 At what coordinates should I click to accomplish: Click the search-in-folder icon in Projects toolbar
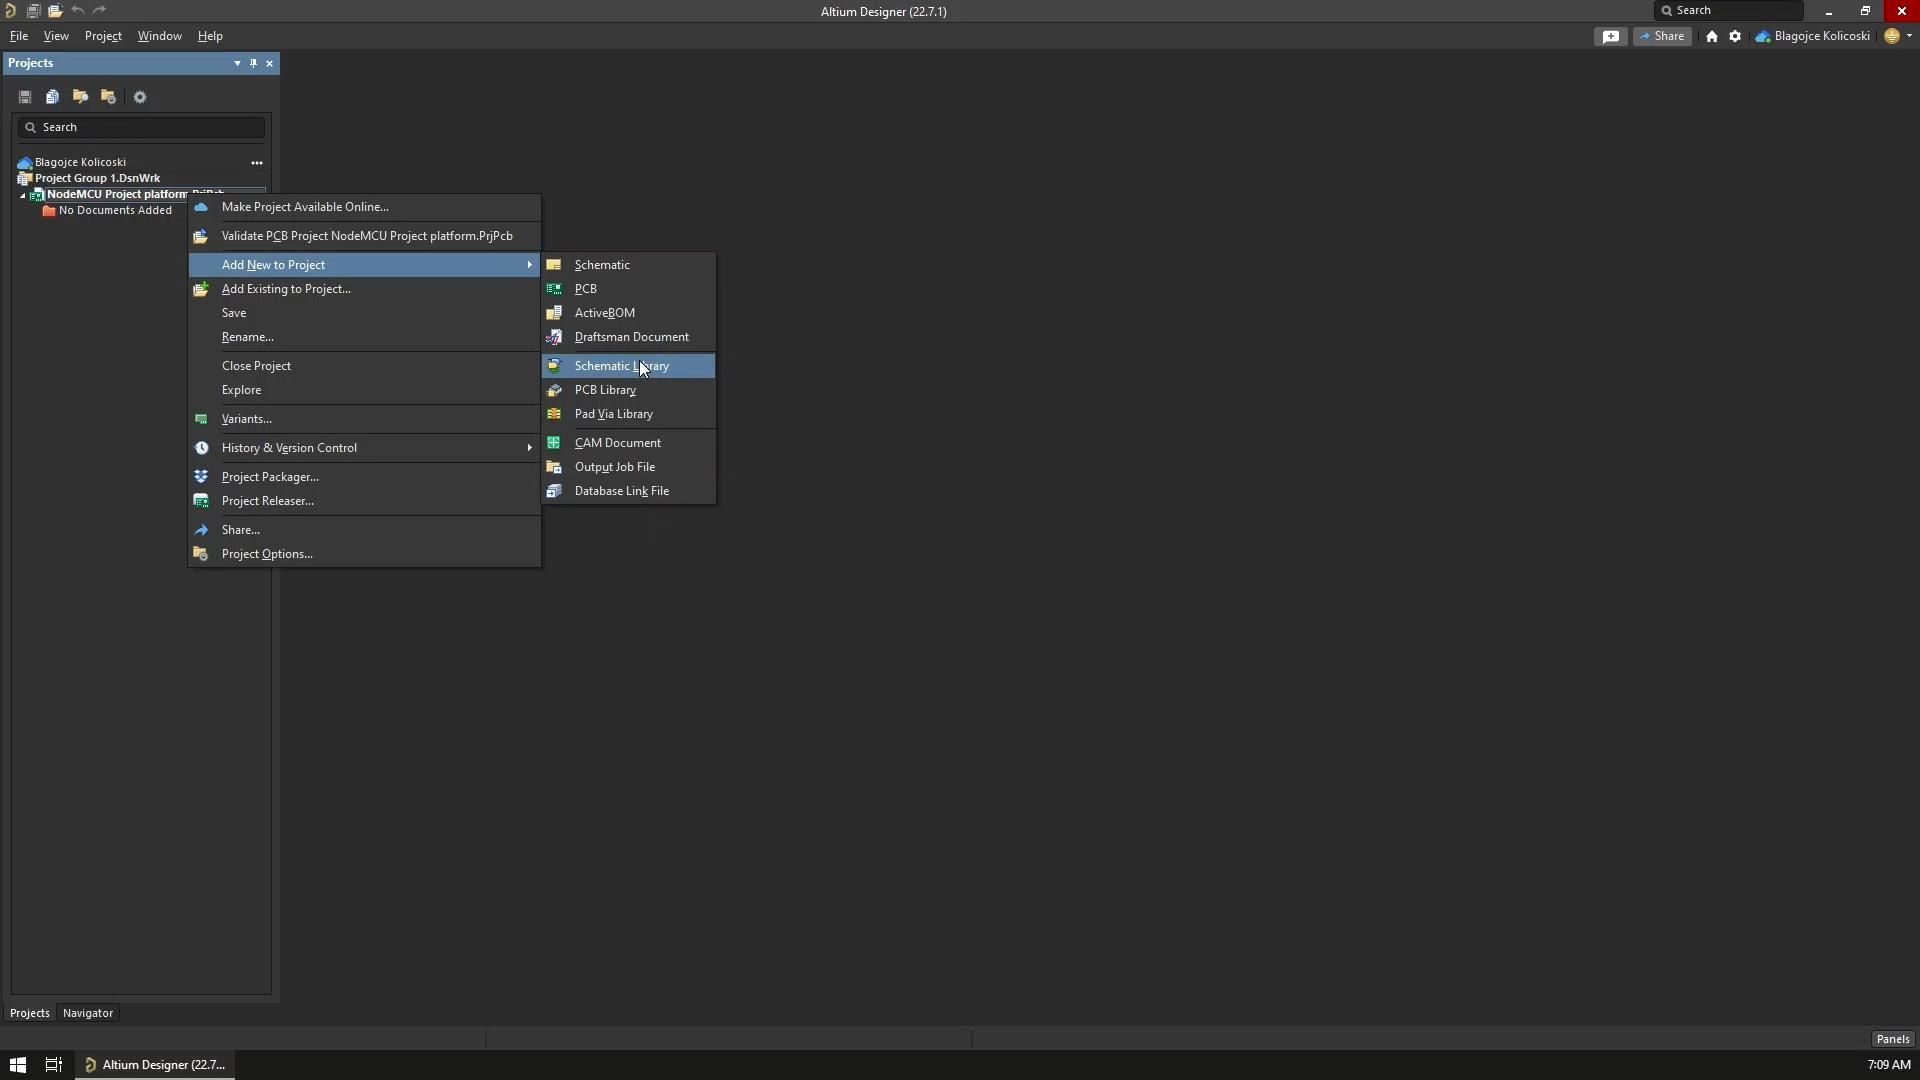[x=80, y=96]
